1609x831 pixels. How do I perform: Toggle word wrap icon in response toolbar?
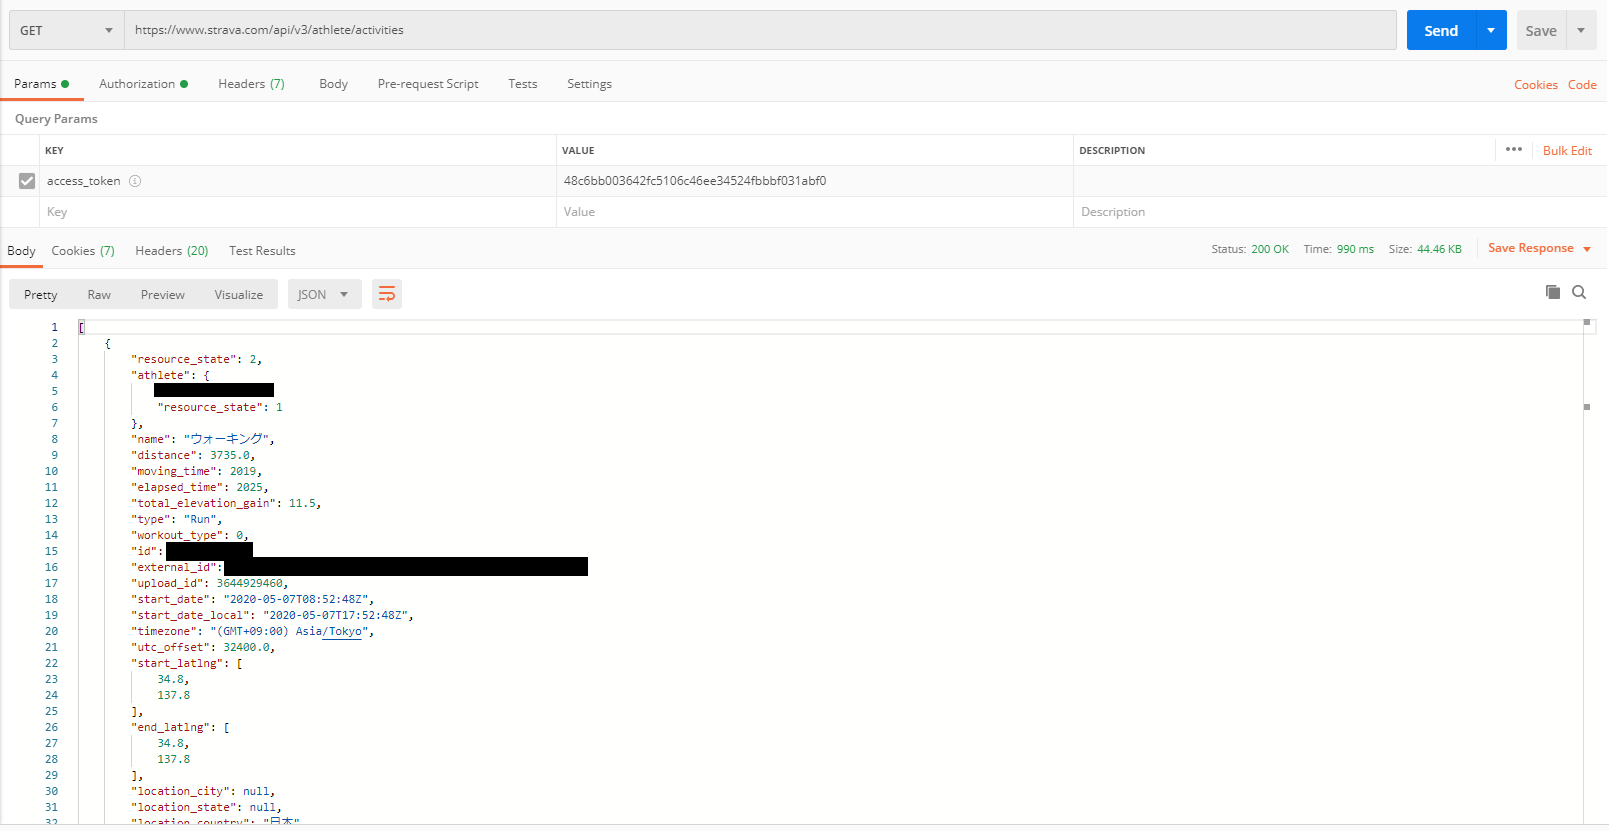(387, 294)
